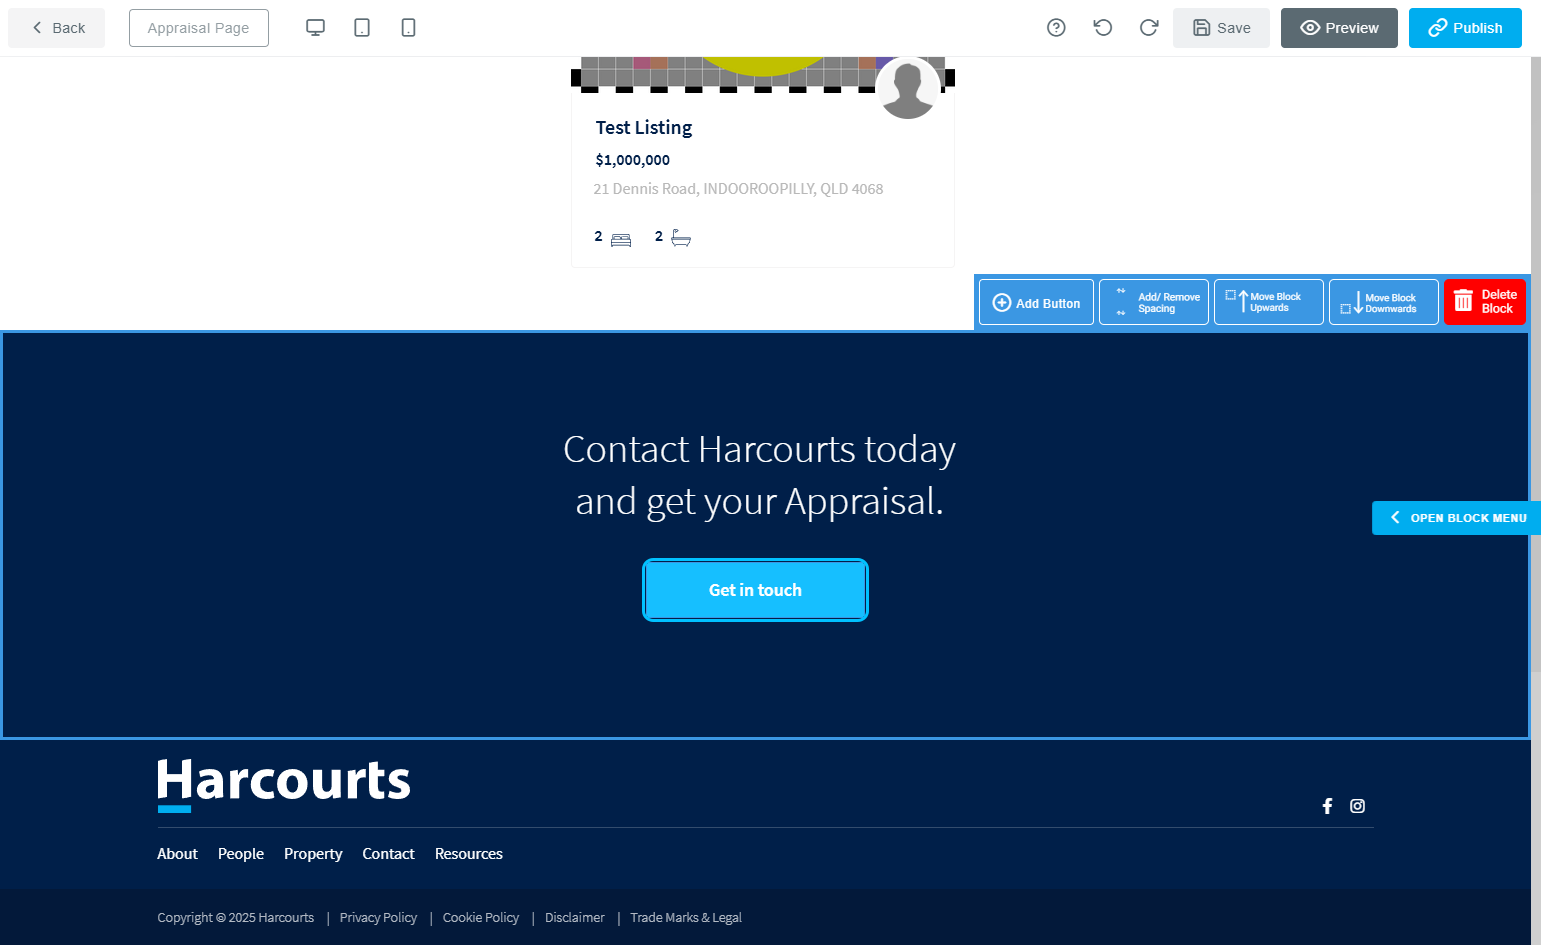Open the About footer link
1541x945 pixels.
click(x=177, y=854)
